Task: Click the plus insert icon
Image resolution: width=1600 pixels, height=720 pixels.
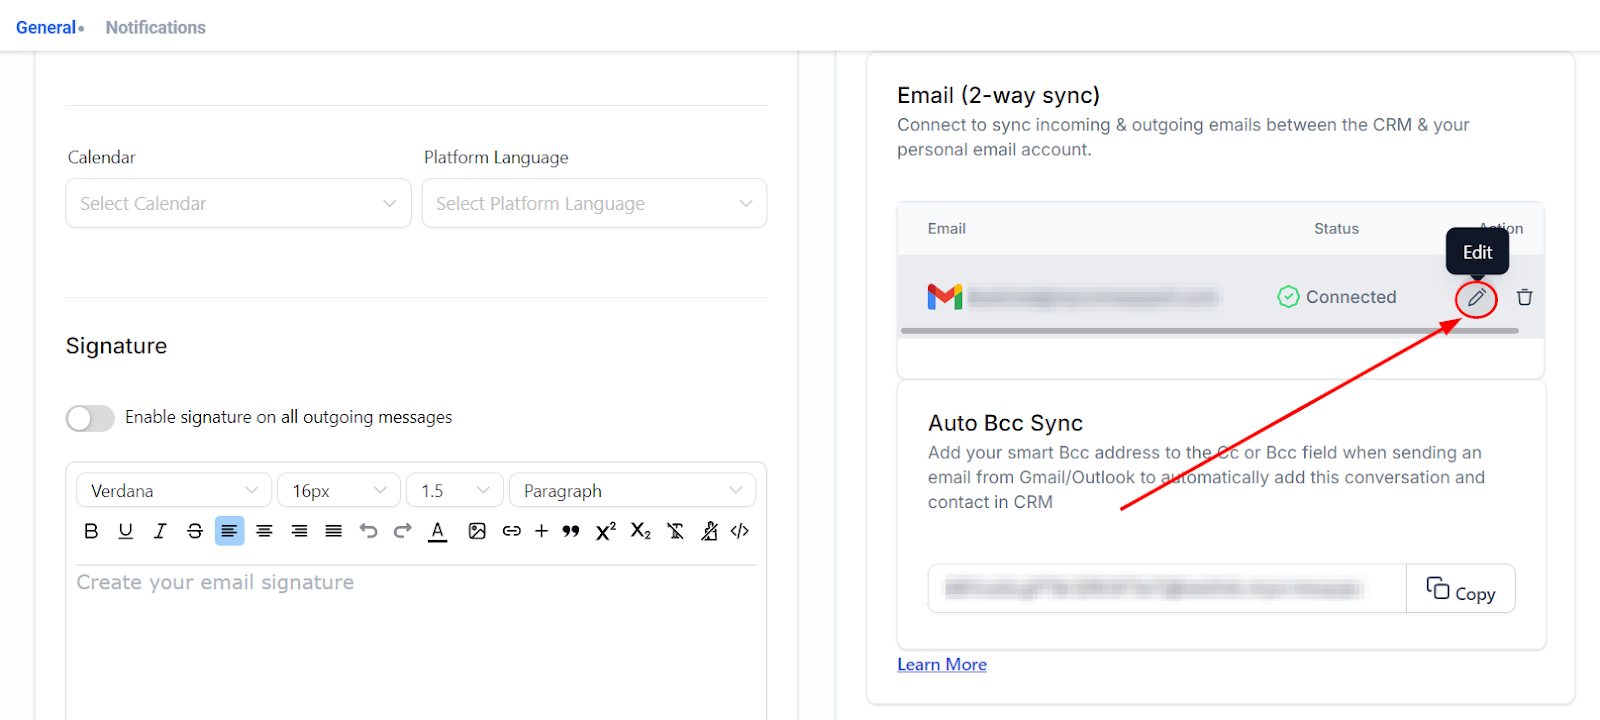Action: pyautogui.click(x=541, y=531)
